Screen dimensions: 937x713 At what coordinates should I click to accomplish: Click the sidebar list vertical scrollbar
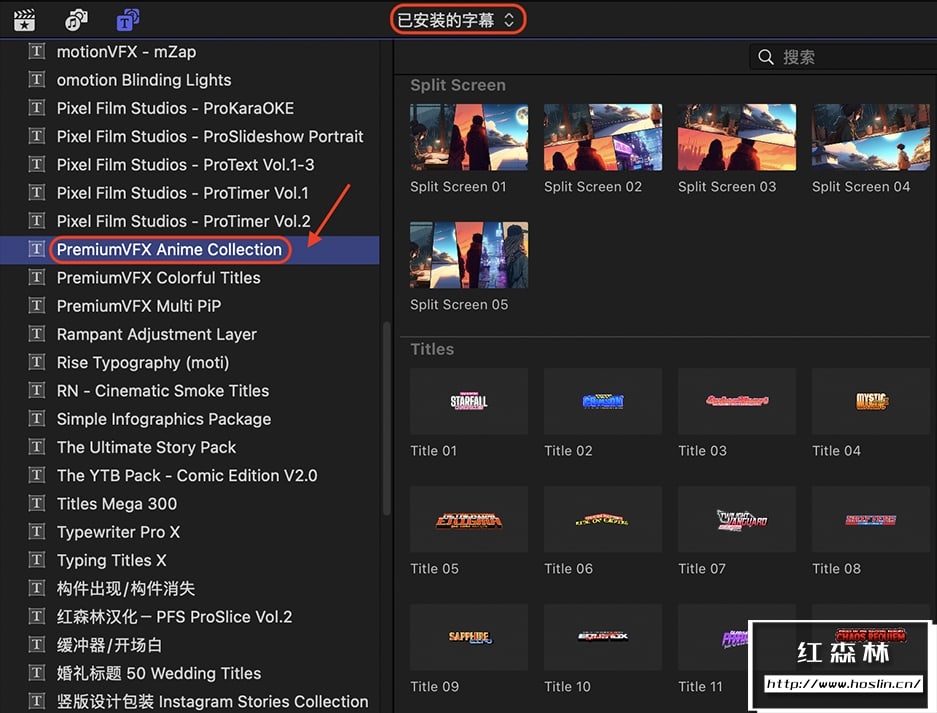tap(387, 418)
